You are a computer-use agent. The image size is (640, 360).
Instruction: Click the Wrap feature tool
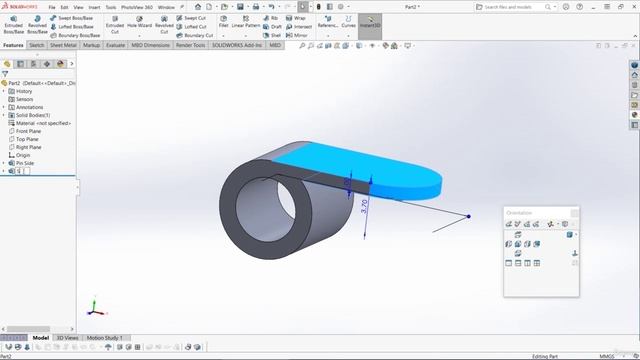pyautogui.click(x=296, y=18)
